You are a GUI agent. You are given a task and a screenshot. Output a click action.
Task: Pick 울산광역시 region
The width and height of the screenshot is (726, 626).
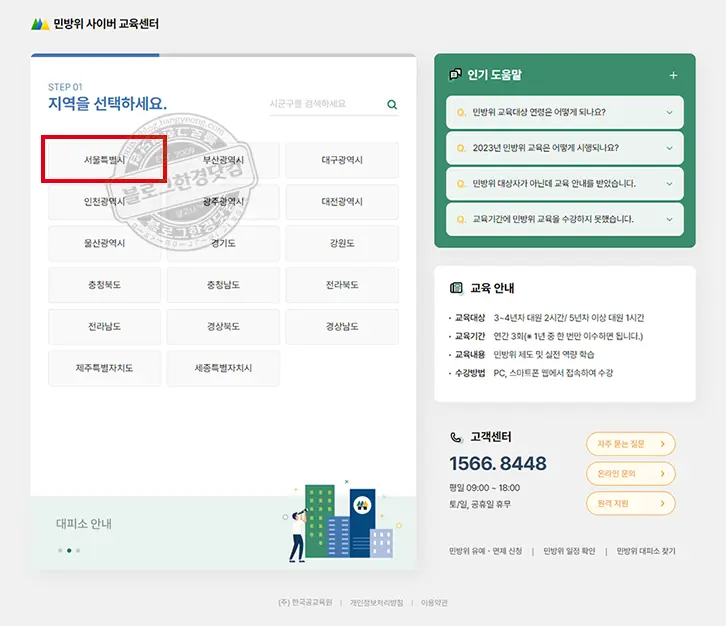105,243
